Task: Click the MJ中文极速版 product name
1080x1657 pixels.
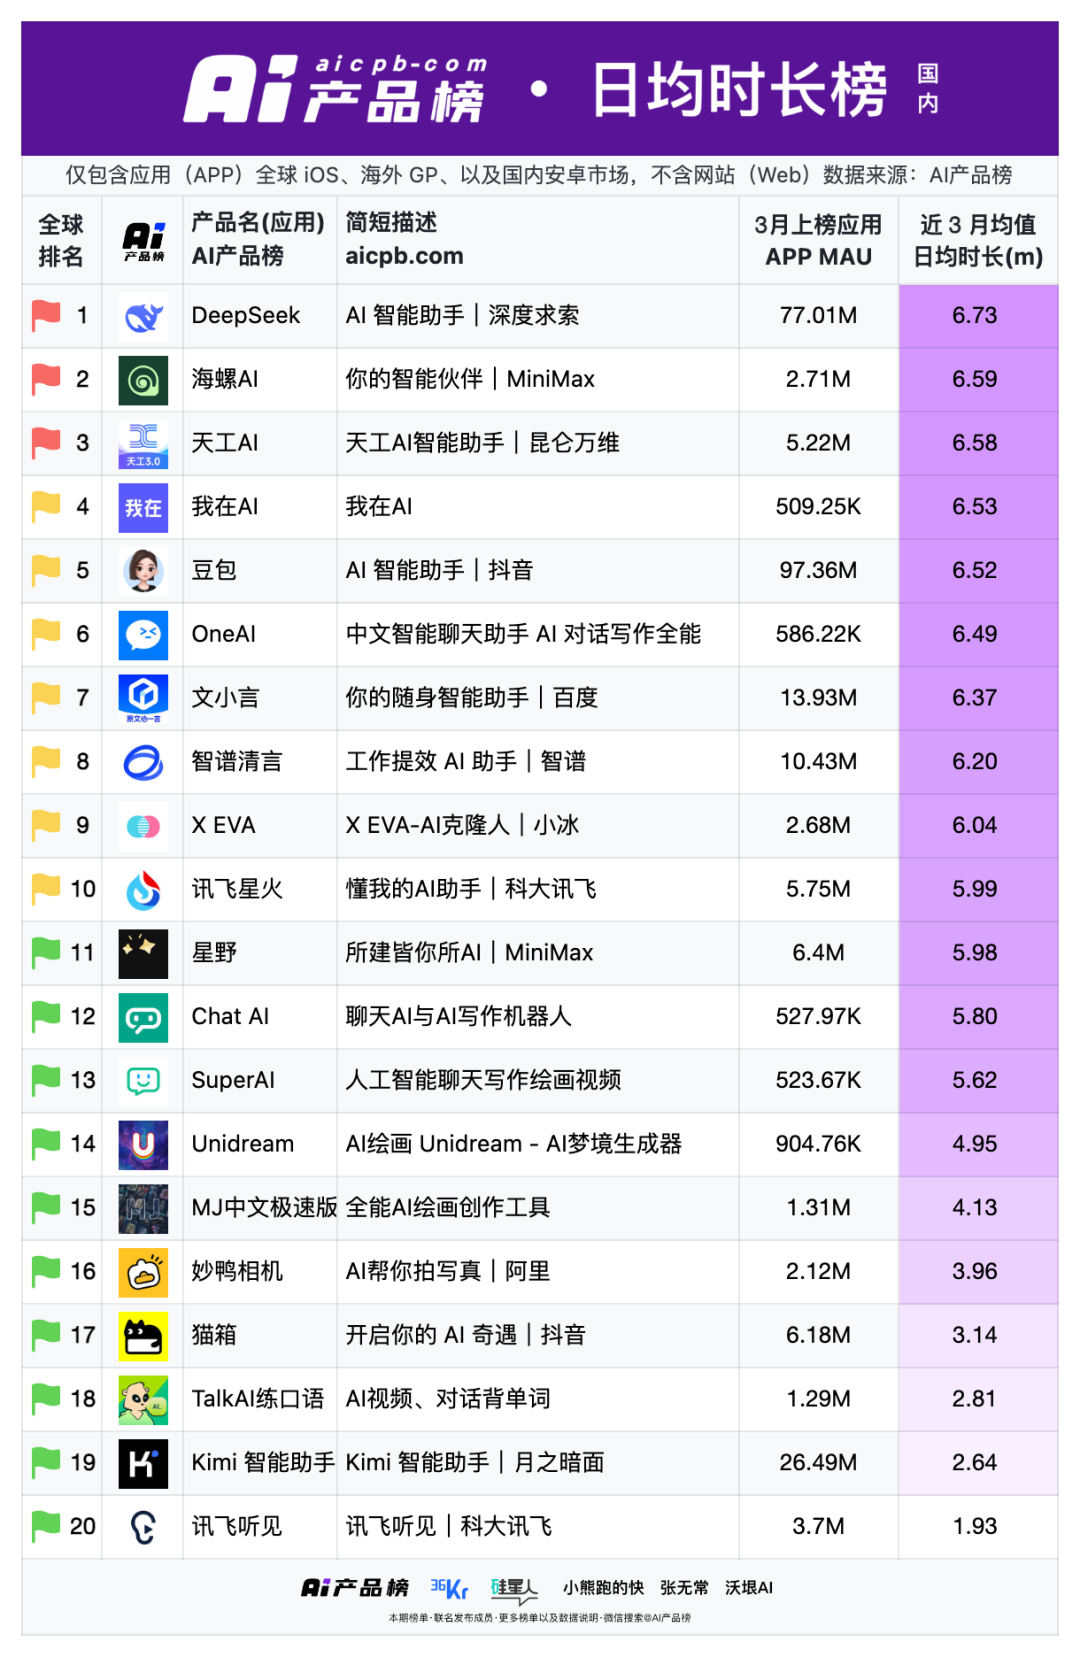Action: pyautogui.click(x=264, y=1208)
